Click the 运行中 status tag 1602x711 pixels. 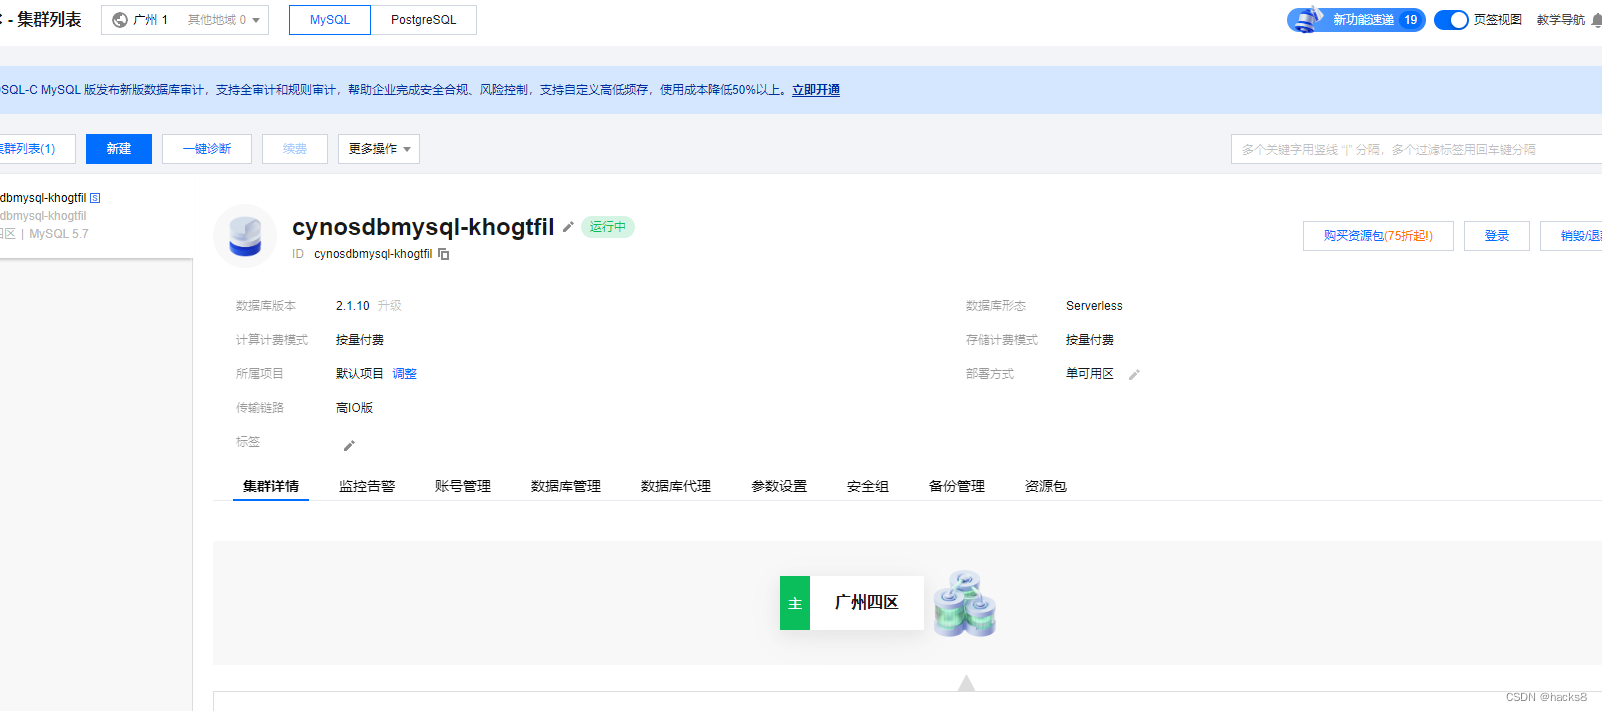(x=608, y=227)
